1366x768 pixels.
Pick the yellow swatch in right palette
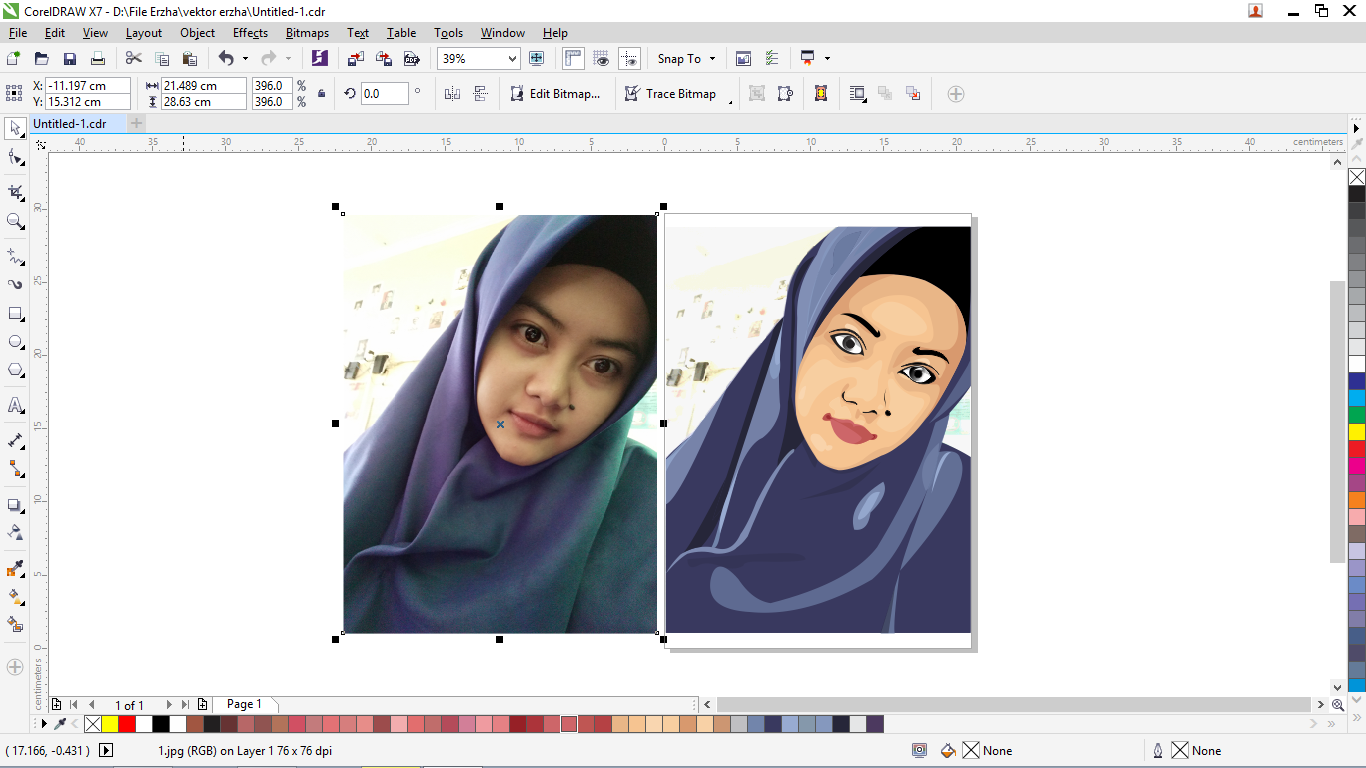[1356, 432]
